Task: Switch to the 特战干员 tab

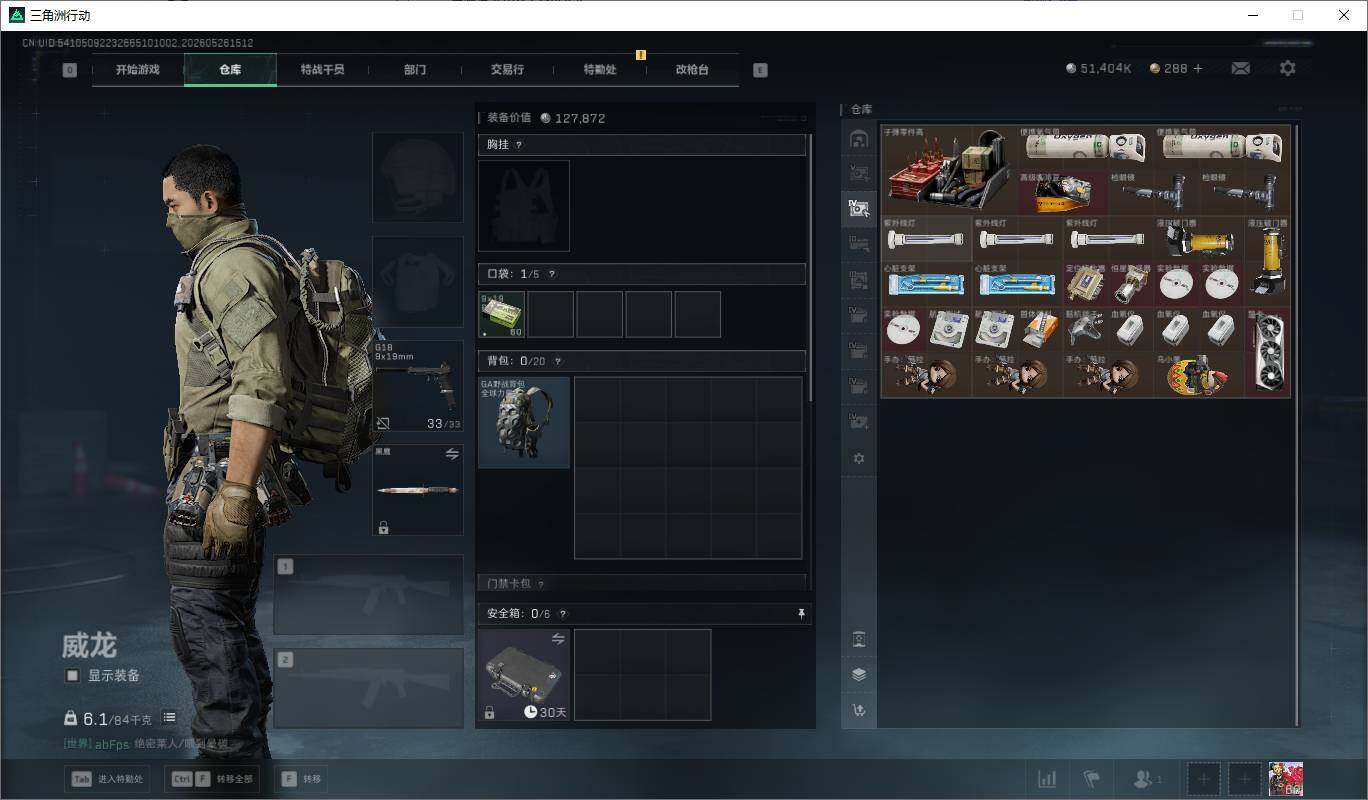Action: pyautogui.click(x=322, y=70)
